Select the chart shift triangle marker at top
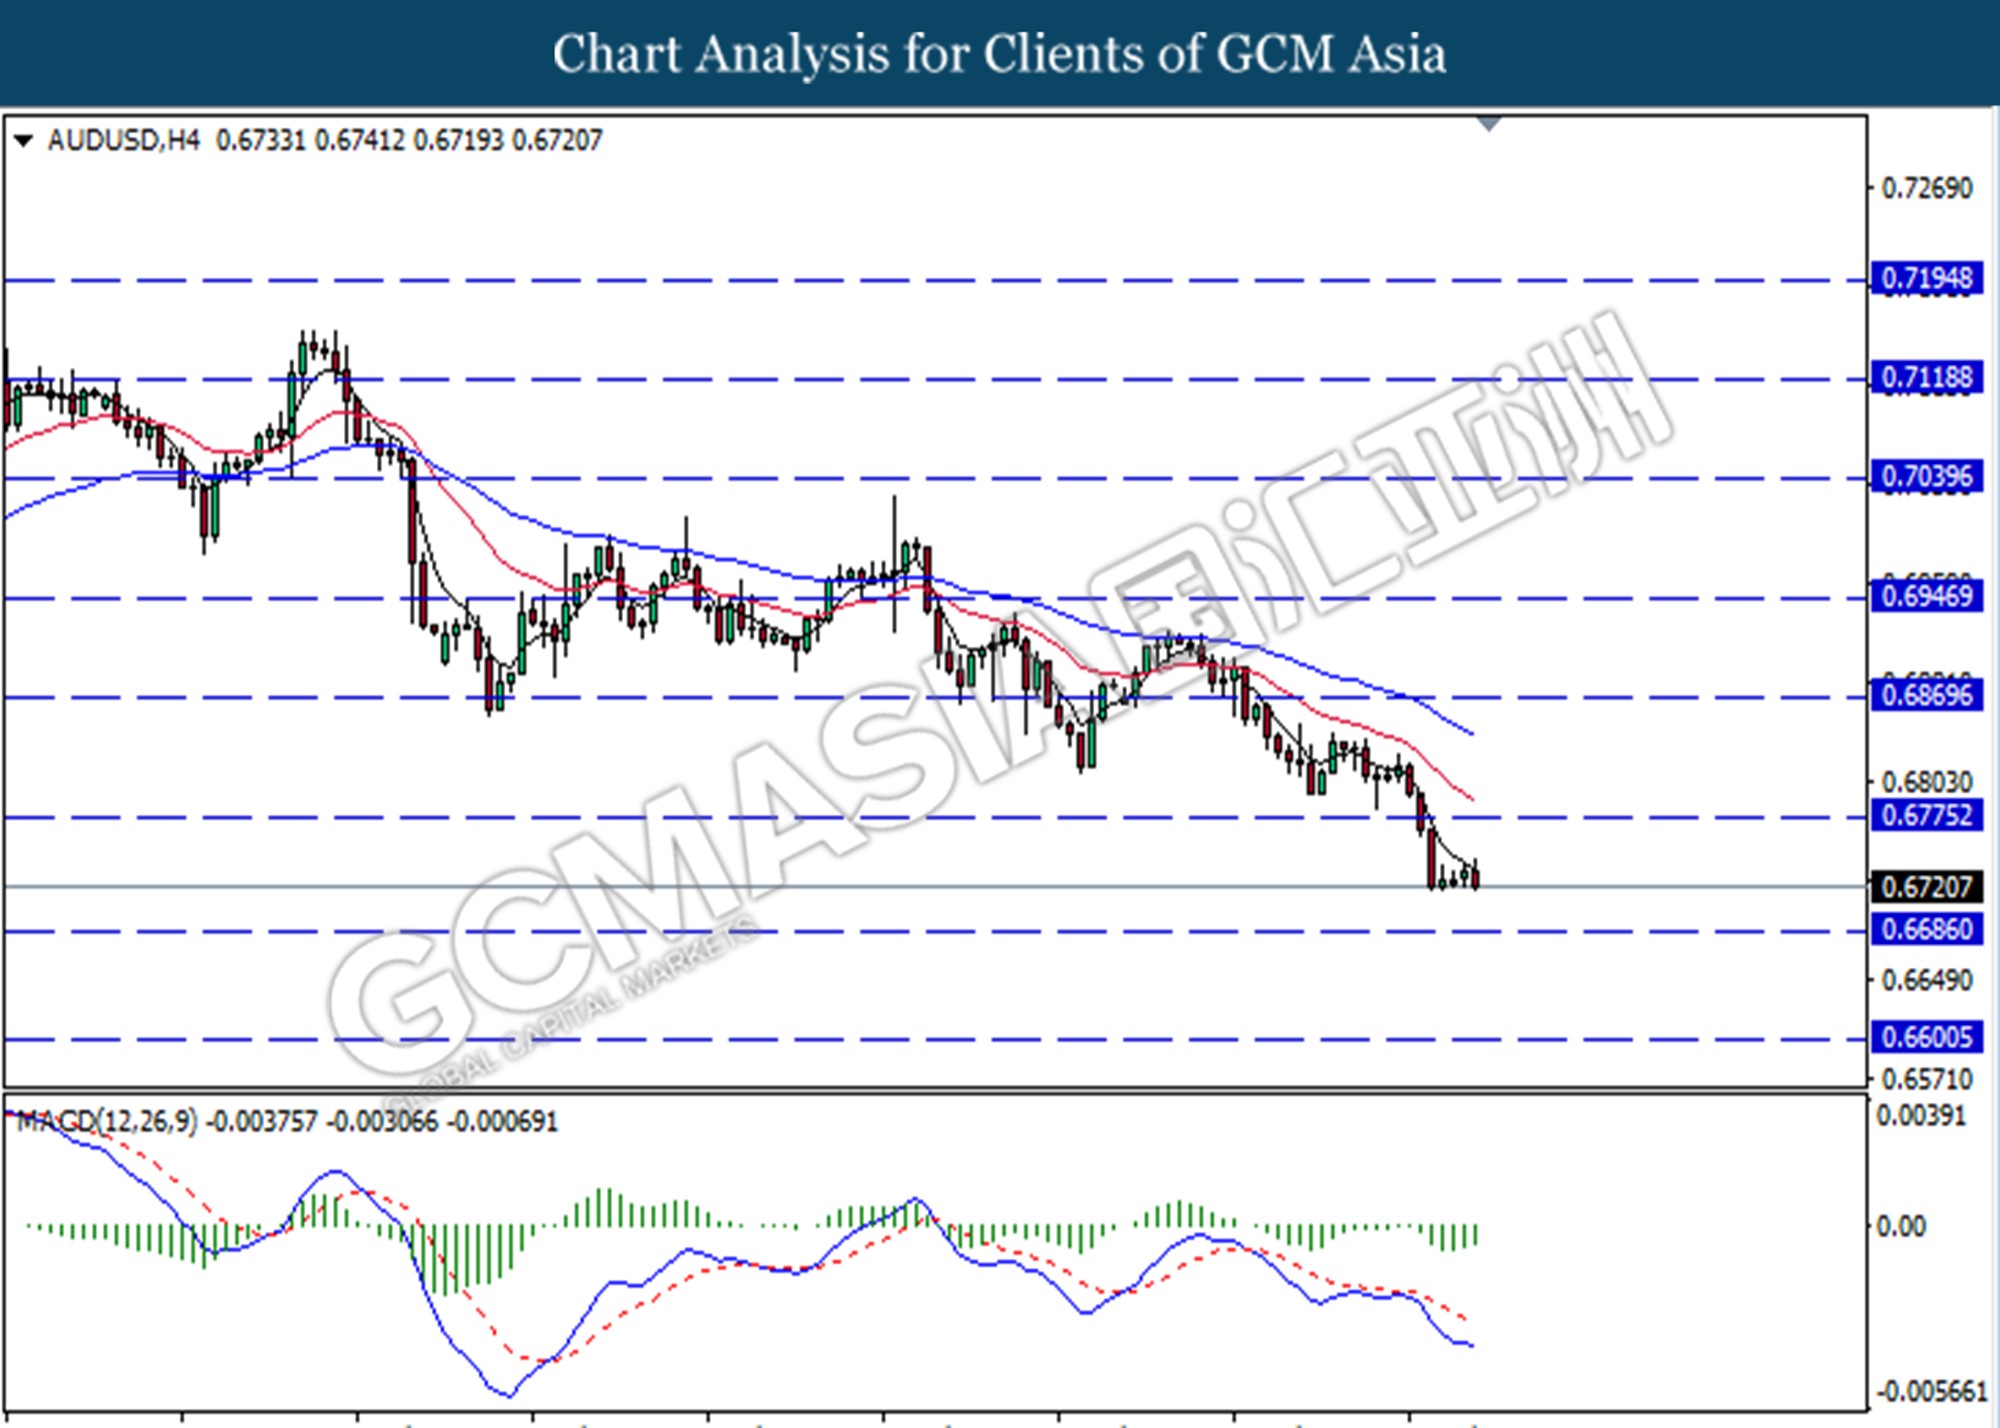The width and height of the screenshot is (2000, 1428). [1489, 124]
